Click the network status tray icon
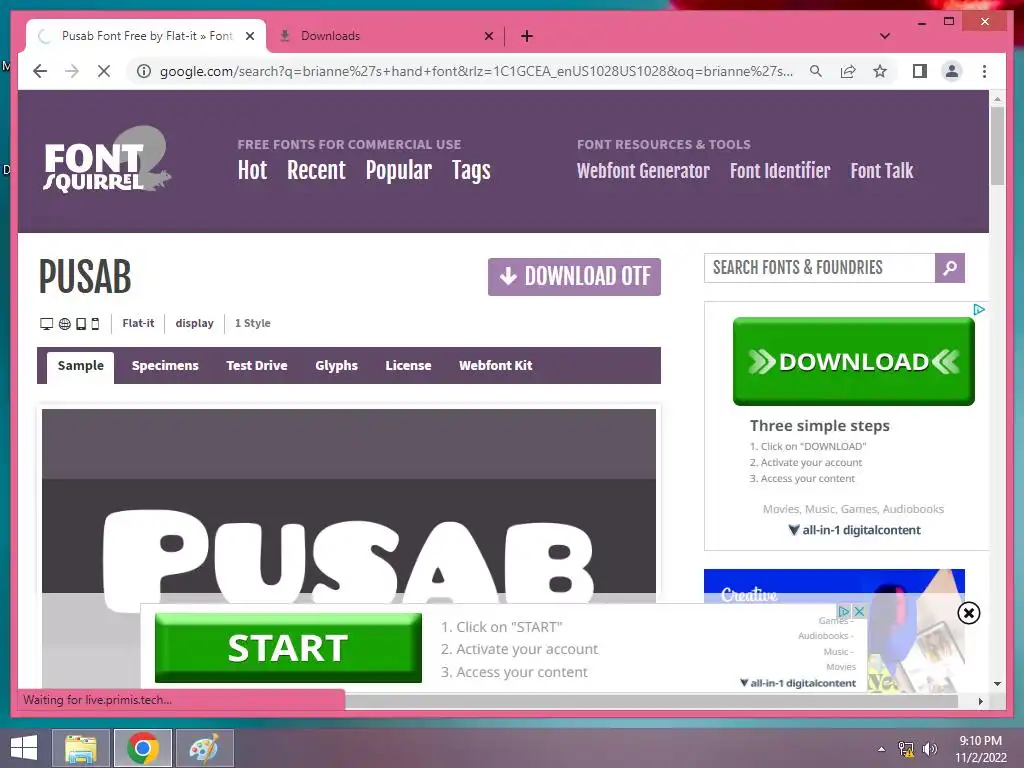 pos(906,749)
